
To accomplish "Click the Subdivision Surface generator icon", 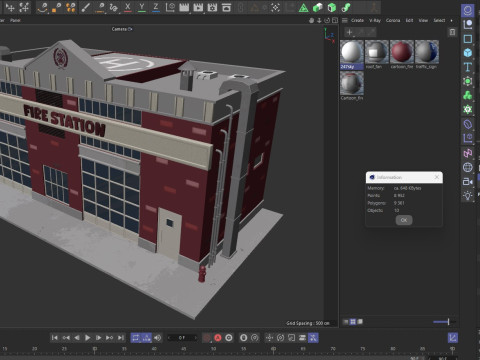I will coord(468,81).
